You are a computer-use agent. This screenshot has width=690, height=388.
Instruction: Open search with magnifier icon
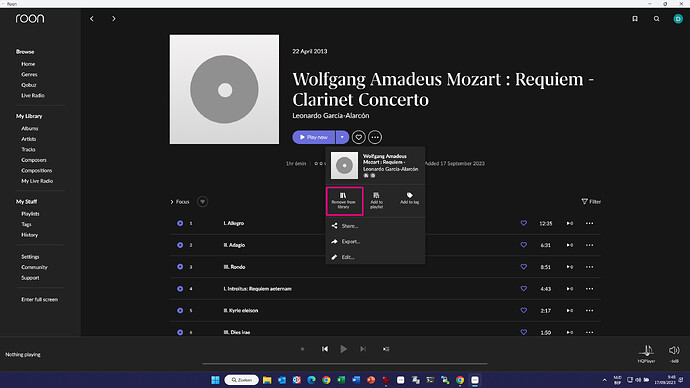pos(656,18)
